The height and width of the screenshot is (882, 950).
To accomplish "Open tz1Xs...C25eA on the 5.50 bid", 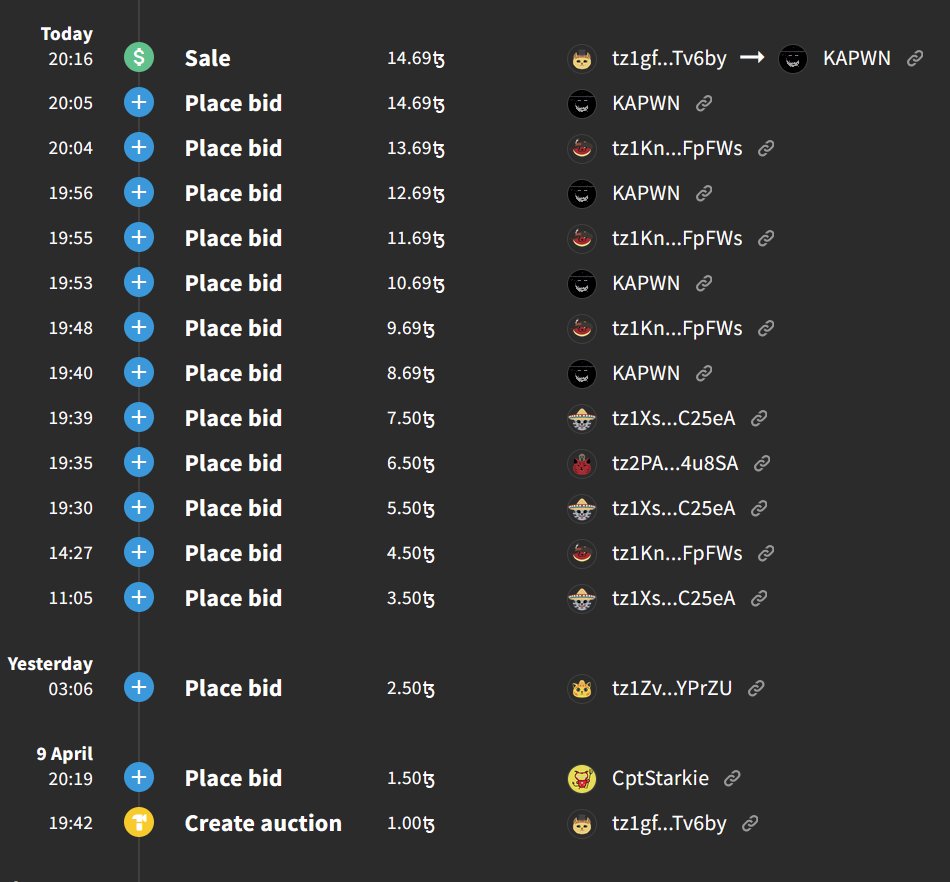I will click(x=673, y=508).
